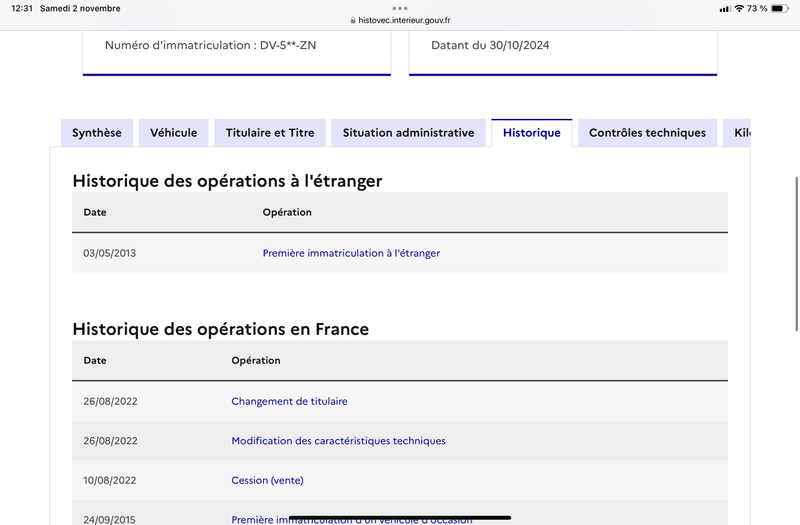
Task: Click the 'Datant du 30/10/2024' text
Action: pyautogui.click(x=490, y=45)
